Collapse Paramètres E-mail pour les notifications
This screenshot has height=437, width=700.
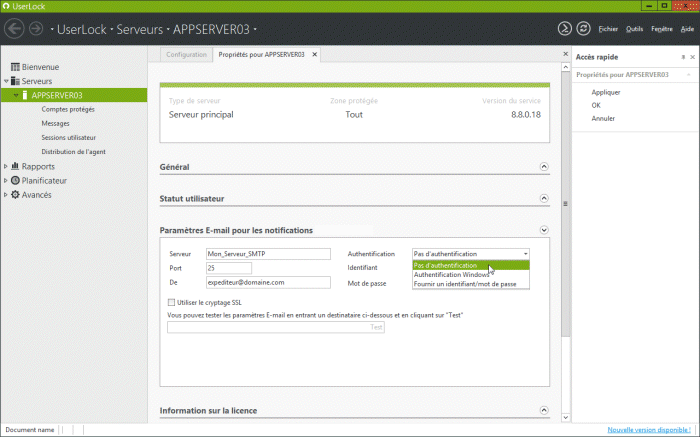coord(544,230)
